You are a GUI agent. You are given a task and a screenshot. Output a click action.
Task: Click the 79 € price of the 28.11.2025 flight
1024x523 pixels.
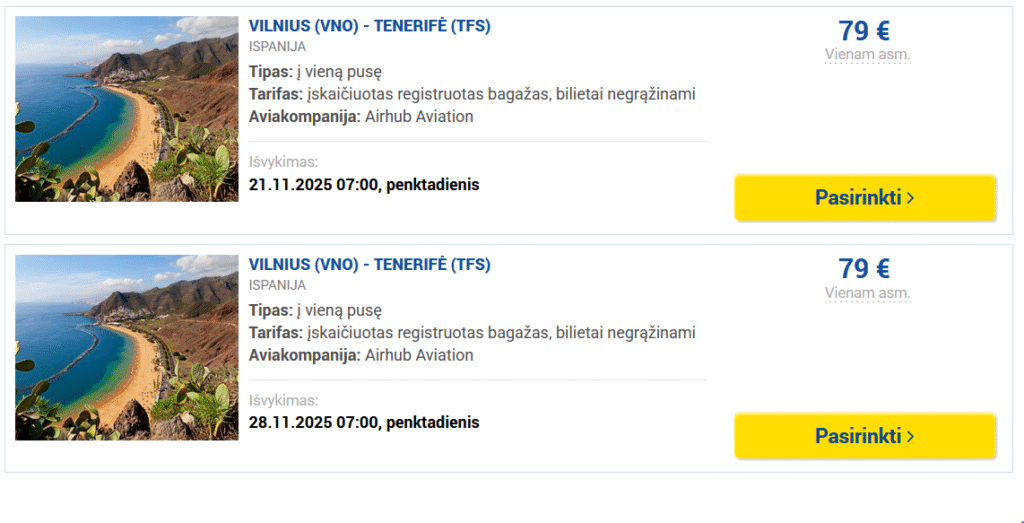pos(864,269)
